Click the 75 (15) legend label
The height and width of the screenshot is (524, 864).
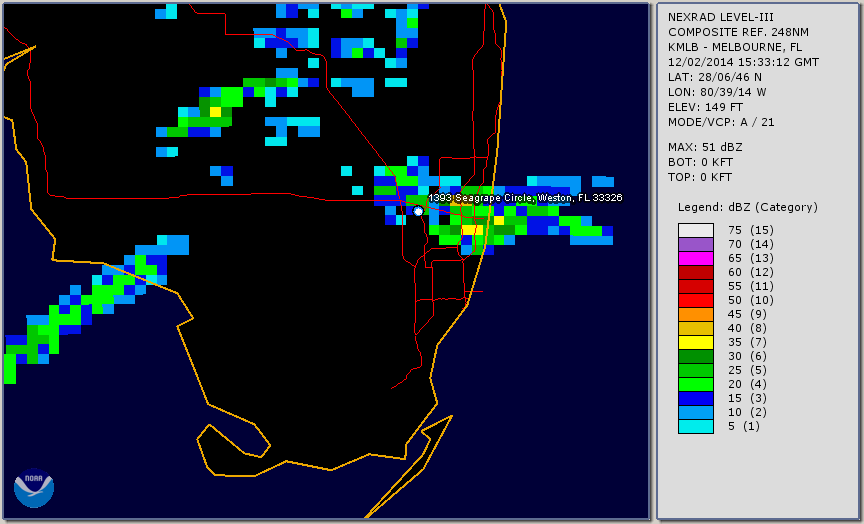point(750,230)
